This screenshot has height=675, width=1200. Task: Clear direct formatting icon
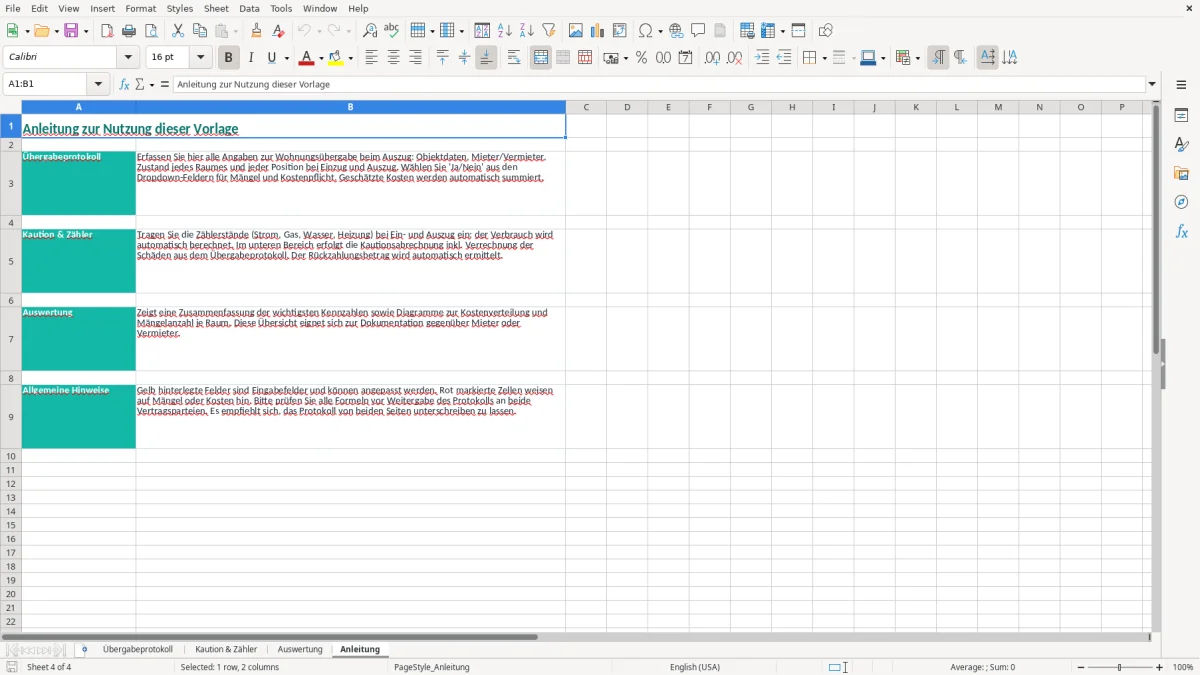pos(278,31)
